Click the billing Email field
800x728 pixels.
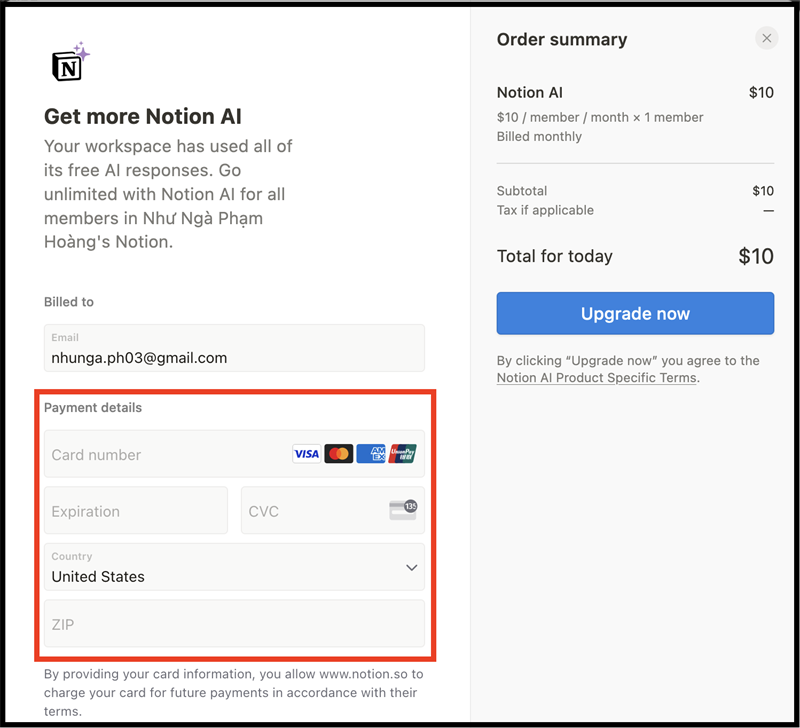click(x=234, y=348)
